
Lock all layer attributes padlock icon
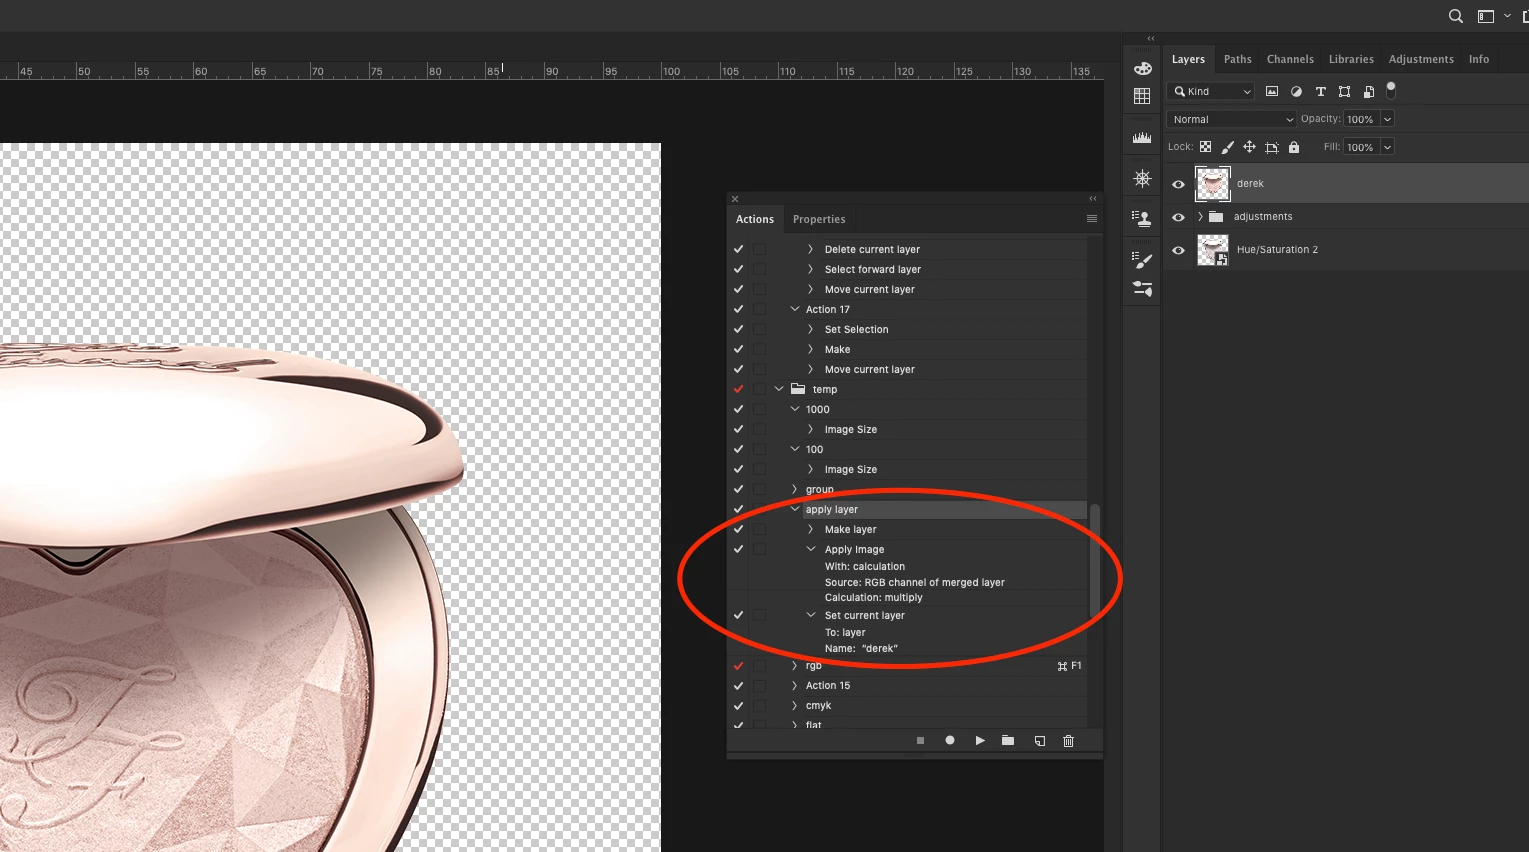pos(1294,147)
